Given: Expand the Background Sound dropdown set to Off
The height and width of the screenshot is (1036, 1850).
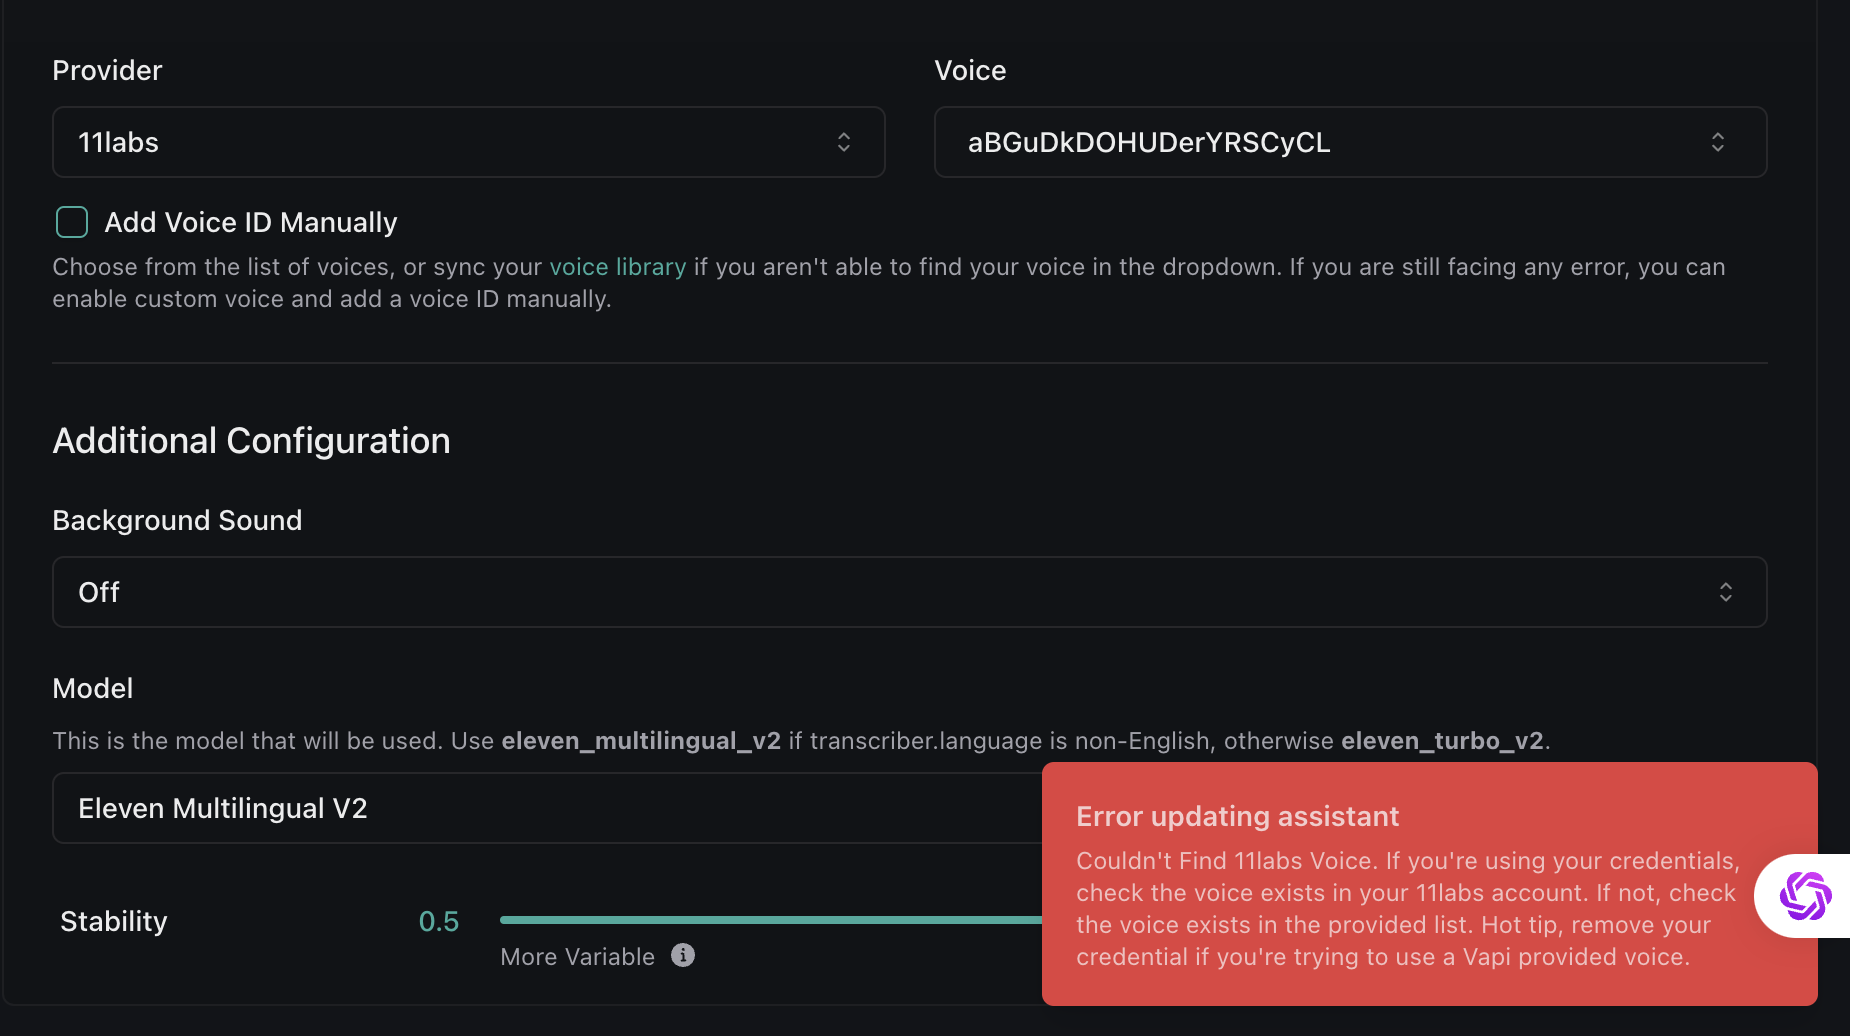Looking at the screenshot, I should coord(909,592).
